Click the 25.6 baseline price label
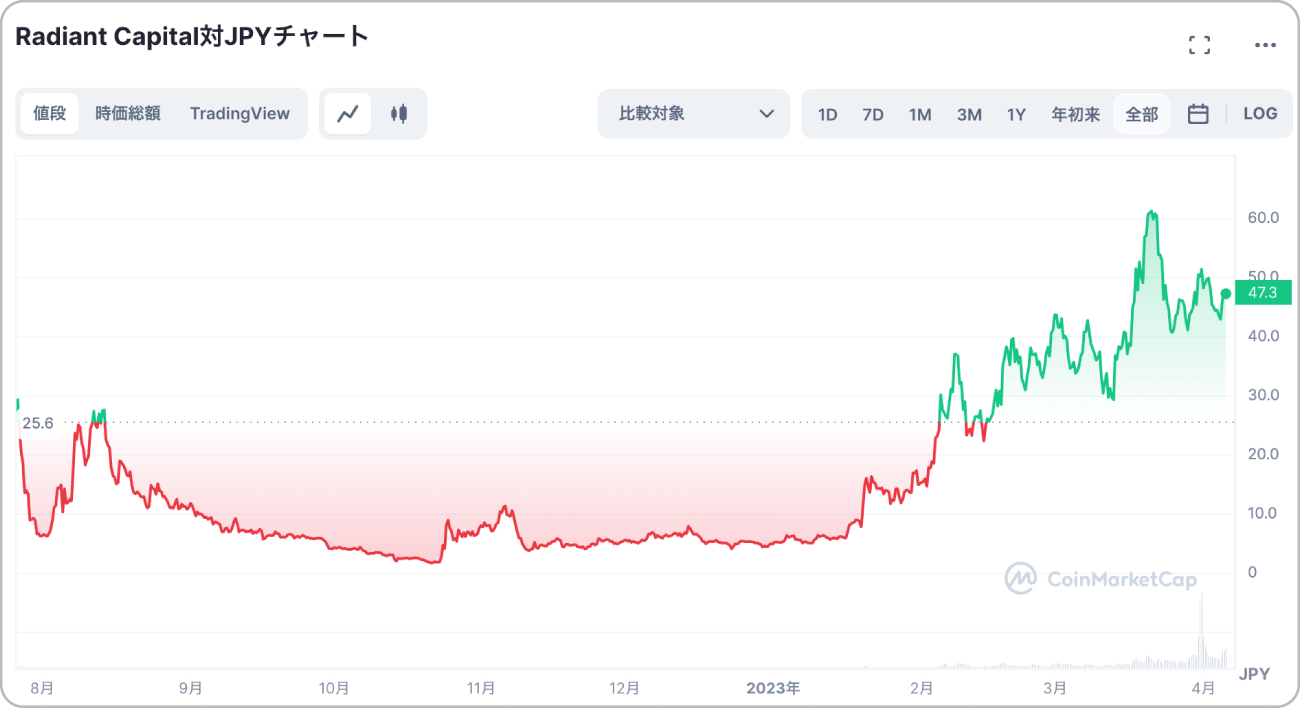1300x708 pixels. tap(38, 423)
